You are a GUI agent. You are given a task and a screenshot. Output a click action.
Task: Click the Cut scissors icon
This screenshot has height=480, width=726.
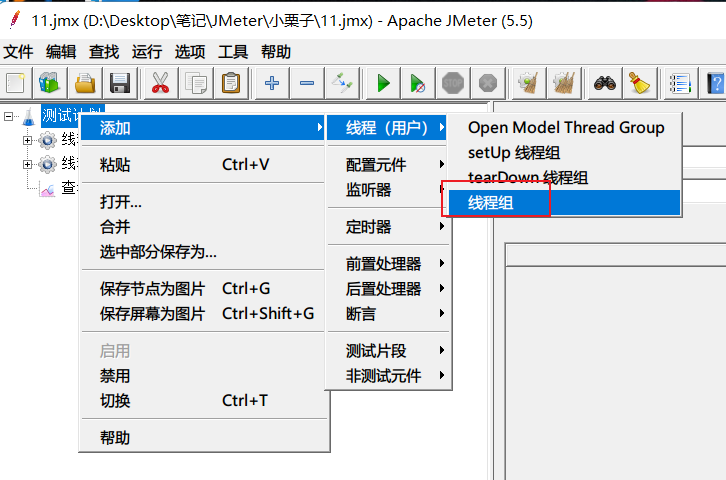[160, 83]
